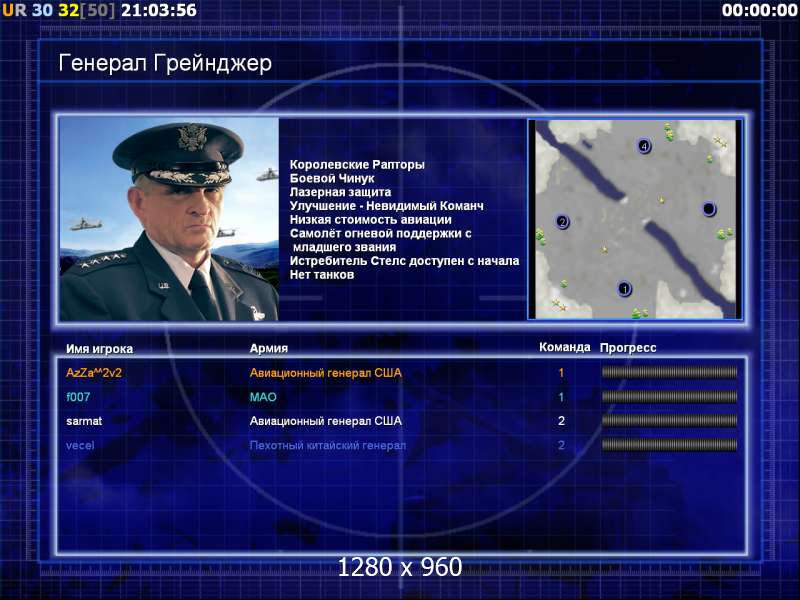Click the "Королевские Рапторы" feature line
The height and width of the screenshot is (600, 800).
pyautogui.click(x=357, y=164)
